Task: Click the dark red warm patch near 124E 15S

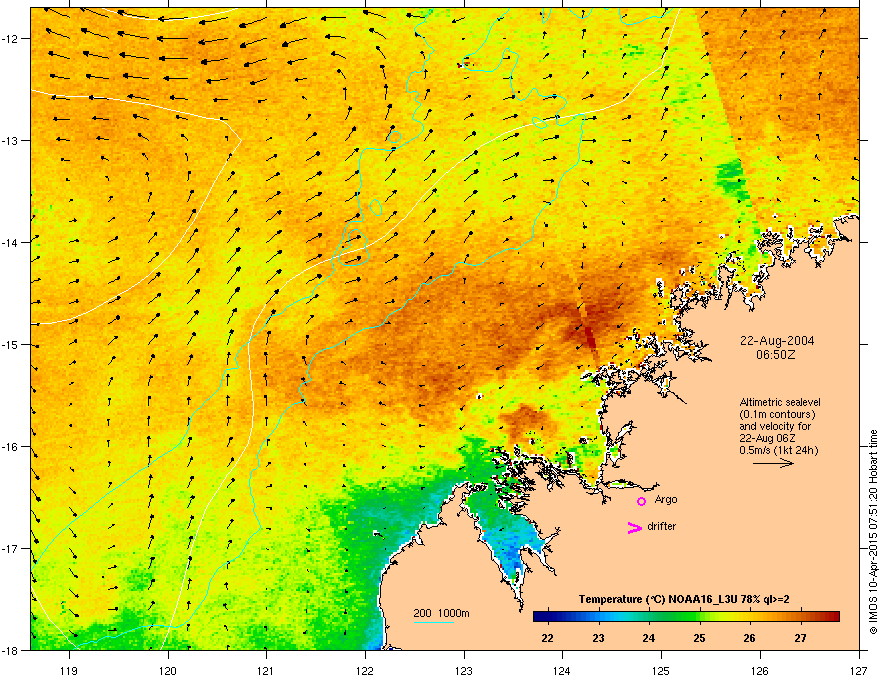Action: click(x=588, y=331)
